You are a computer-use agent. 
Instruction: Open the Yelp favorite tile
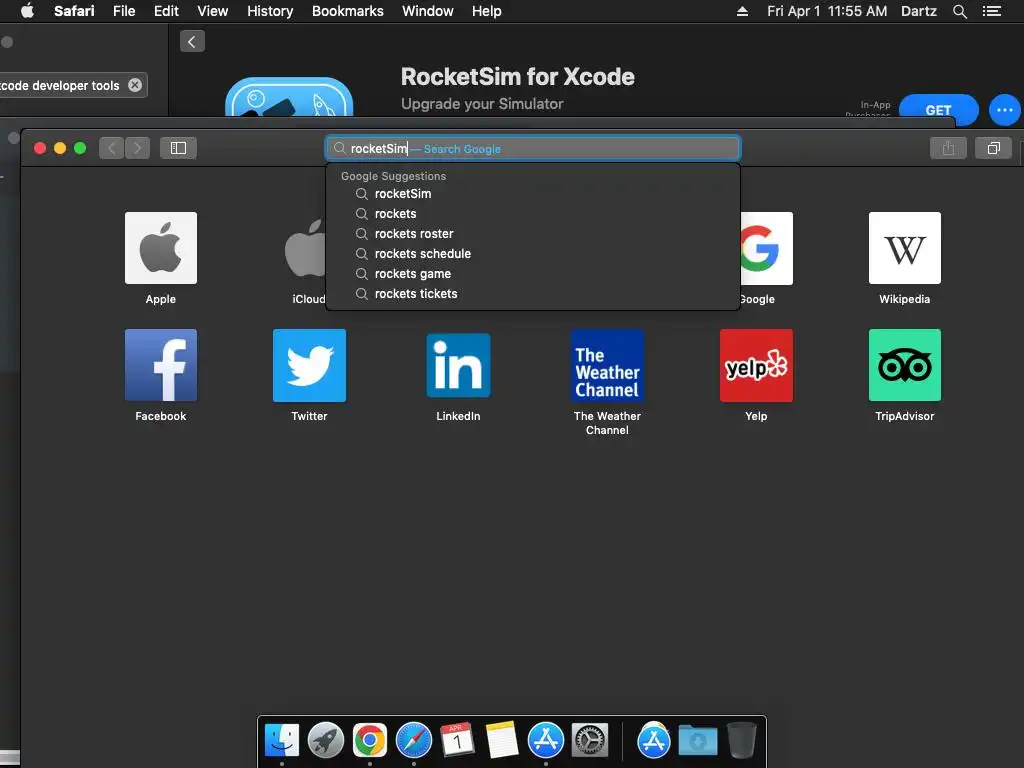point(756,365)
